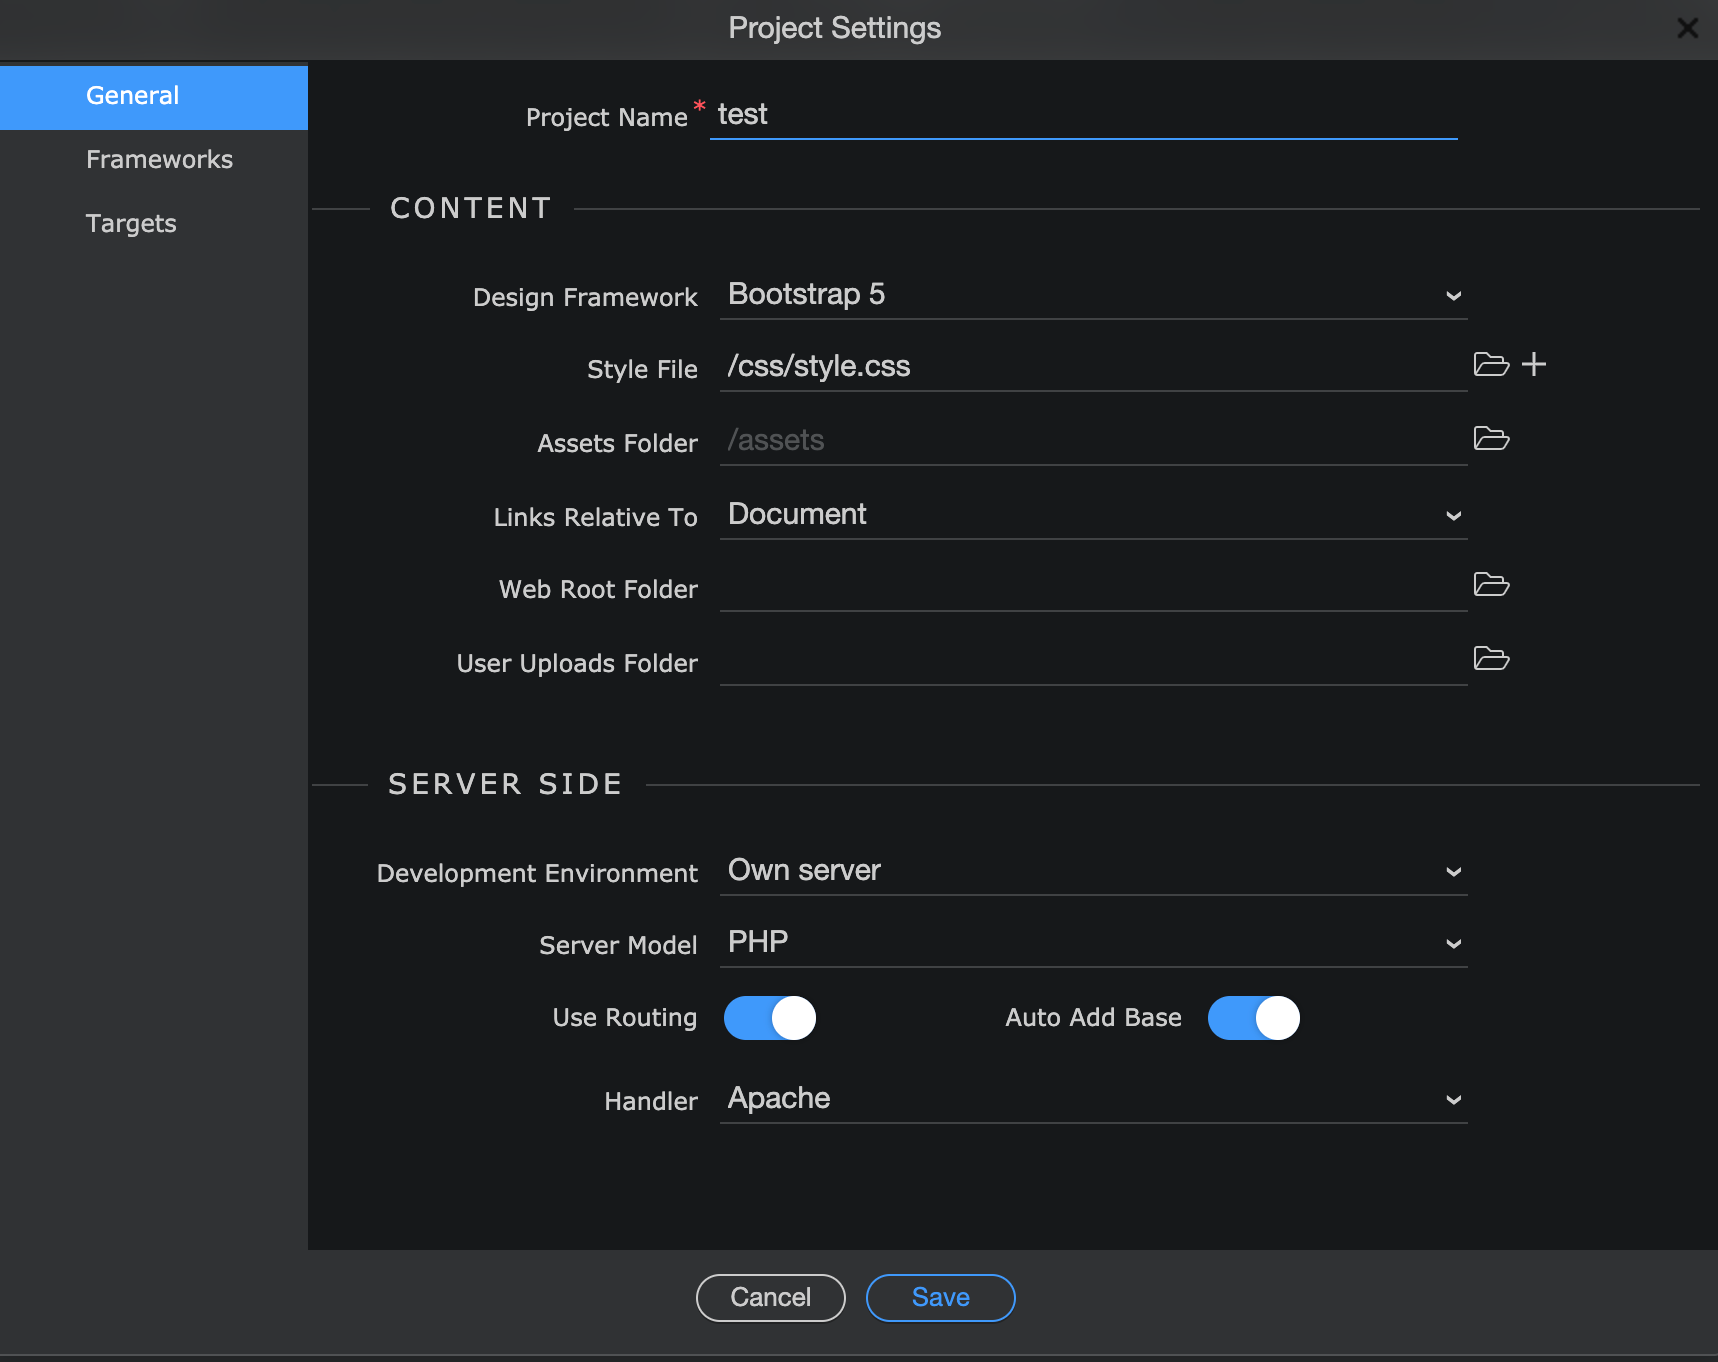The image size is (1718, 1362).
Task: Open Web Root Folder browse icon
Action: (x=1491, y=584)
